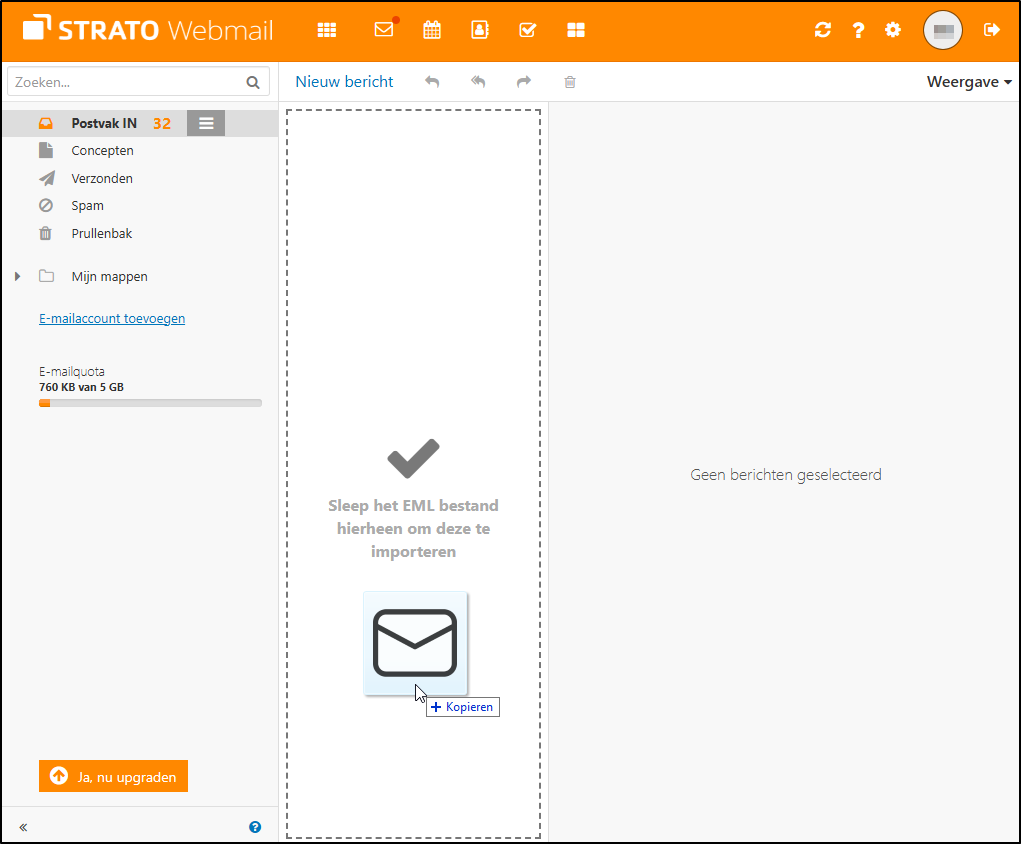Sign out using the logout icon
The height and width of the screenshot is (844, 1021).
coord(991,30)
